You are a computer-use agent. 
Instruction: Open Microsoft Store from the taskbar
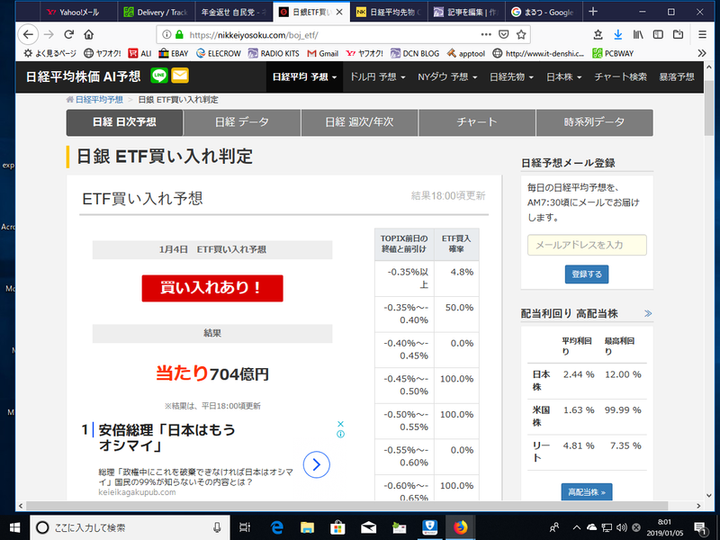pos(338,526)
